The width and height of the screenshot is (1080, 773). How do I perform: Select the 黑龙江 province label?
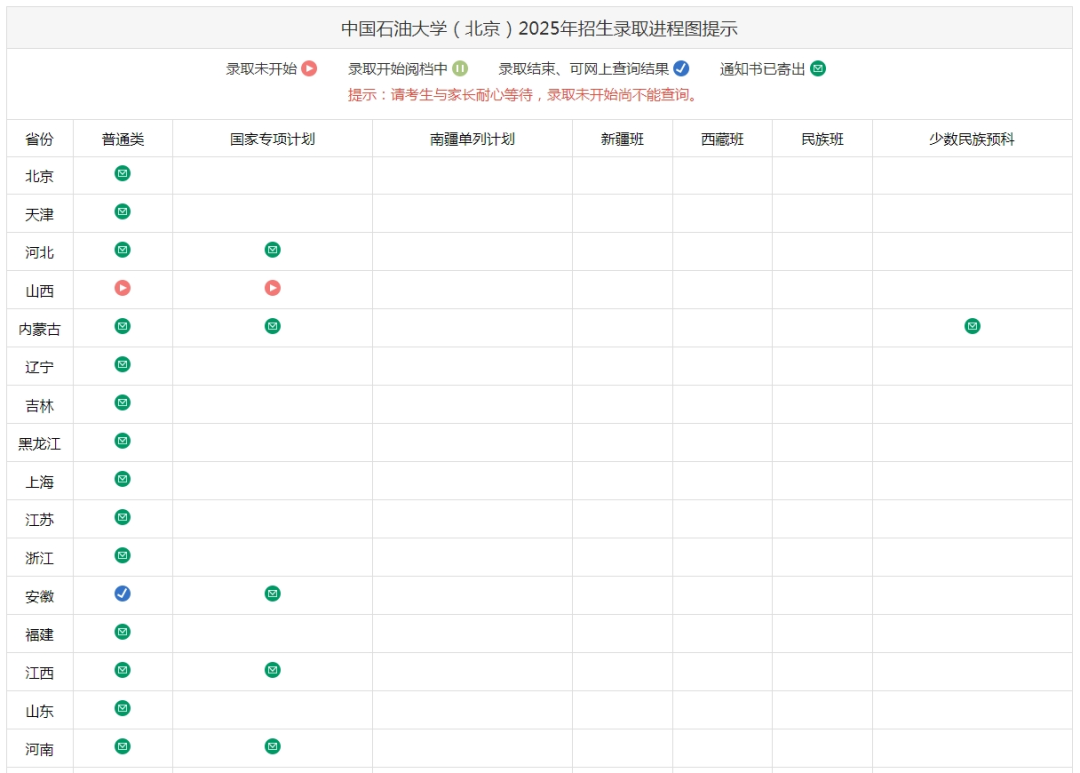tap(39, 441)
